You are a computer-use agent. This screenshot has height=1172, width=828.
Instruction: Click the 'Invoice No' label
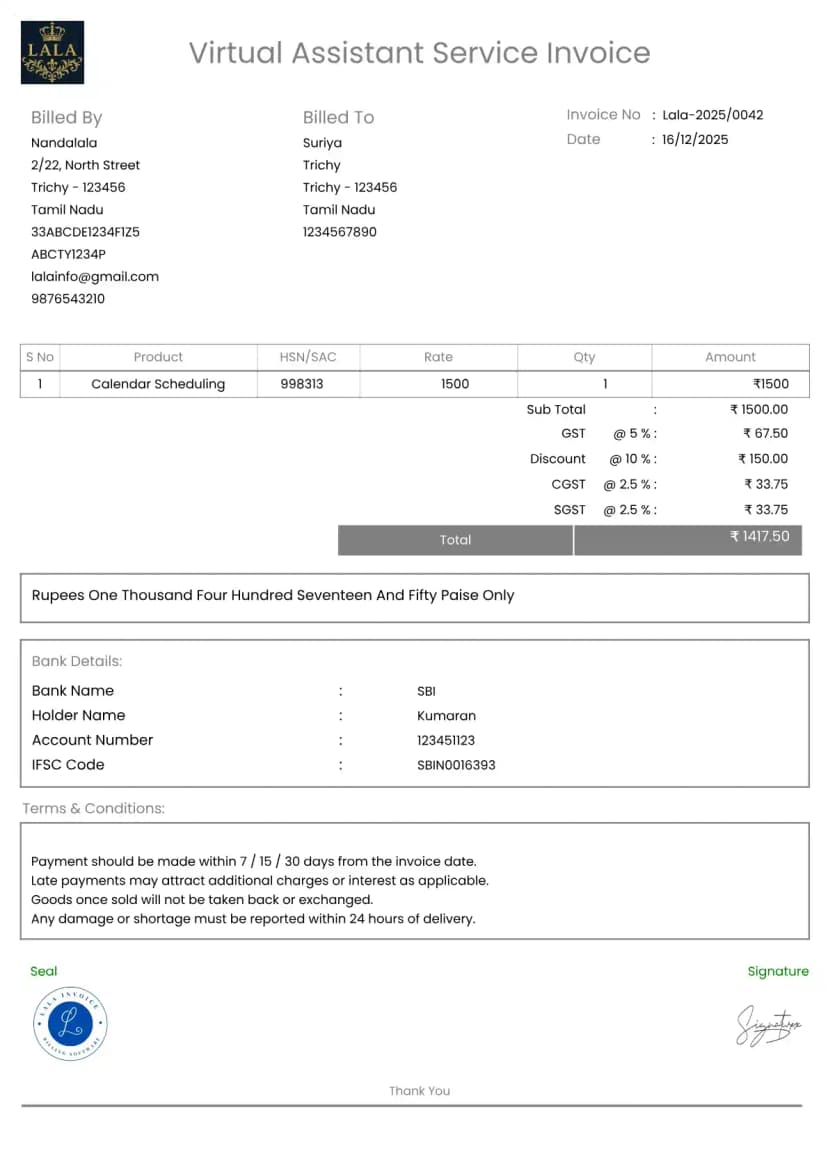click(x=603, y=115)
